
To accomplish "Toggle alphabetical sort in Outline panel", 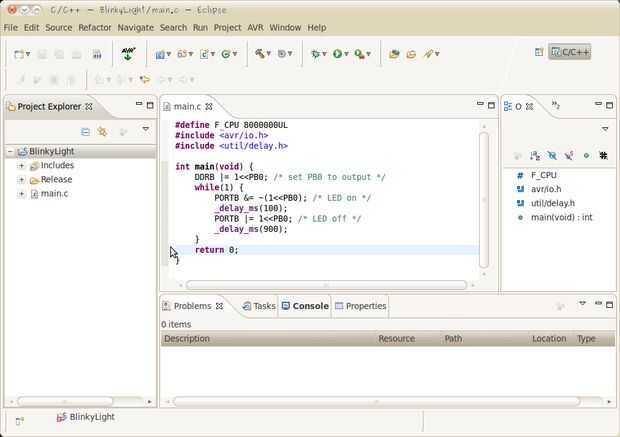I will (x=534, y=155).
